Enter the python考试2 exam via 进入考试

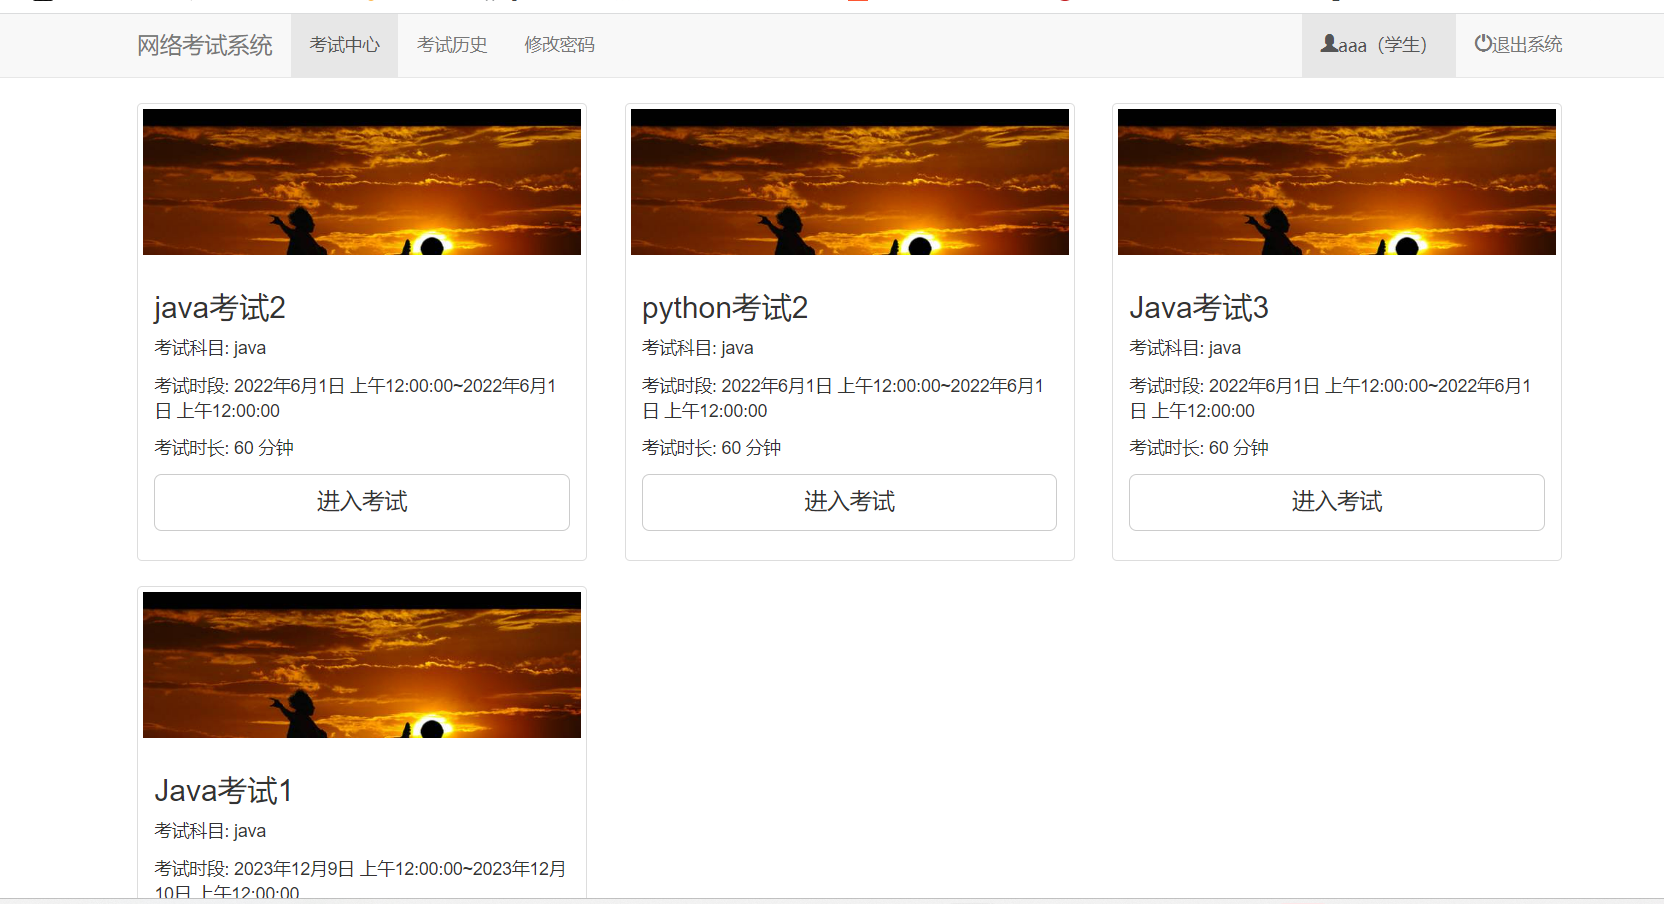click(x=849, y=502)
